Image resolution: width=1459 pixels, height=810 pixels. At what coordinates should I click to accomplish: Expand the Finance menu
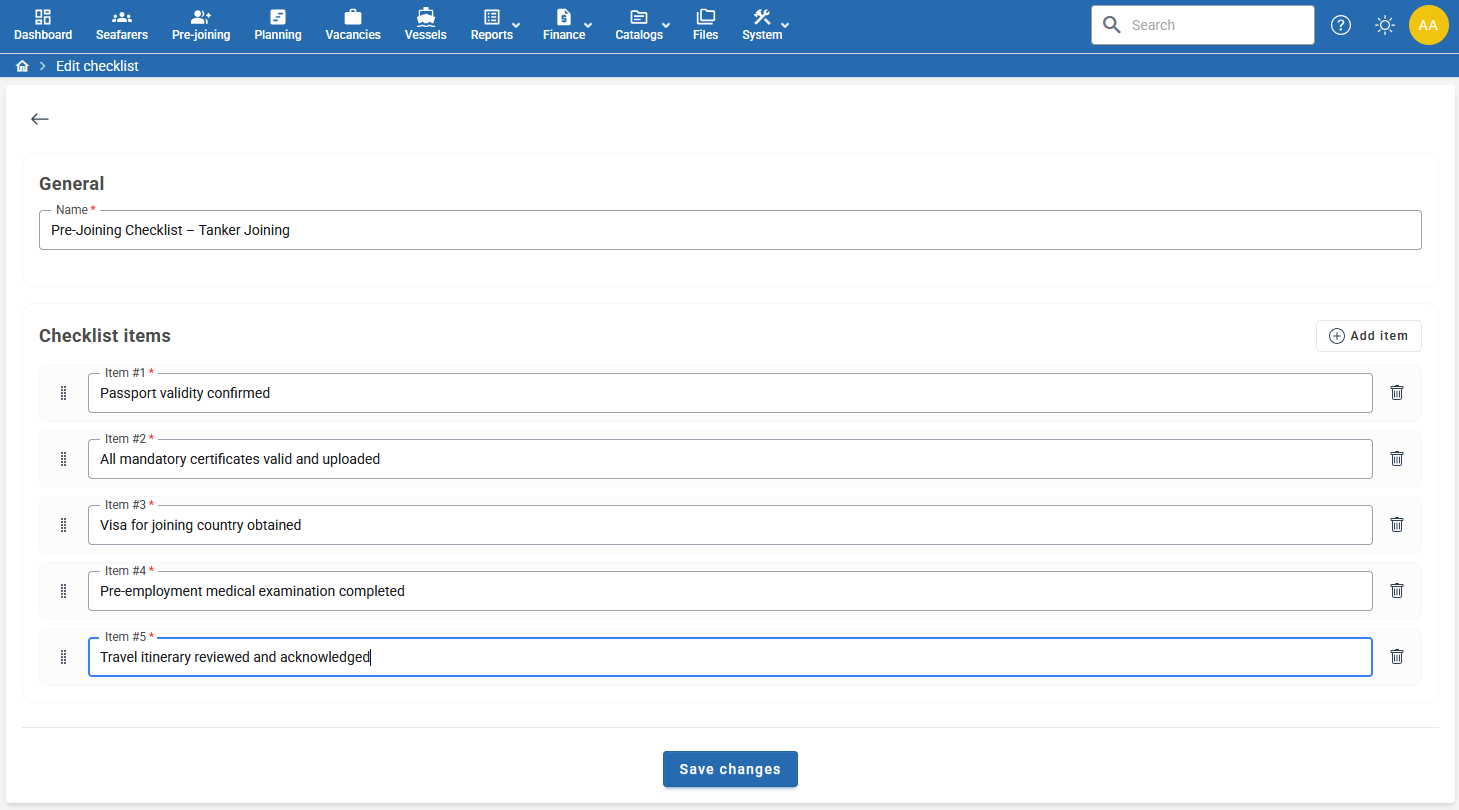tap(568, 25)
